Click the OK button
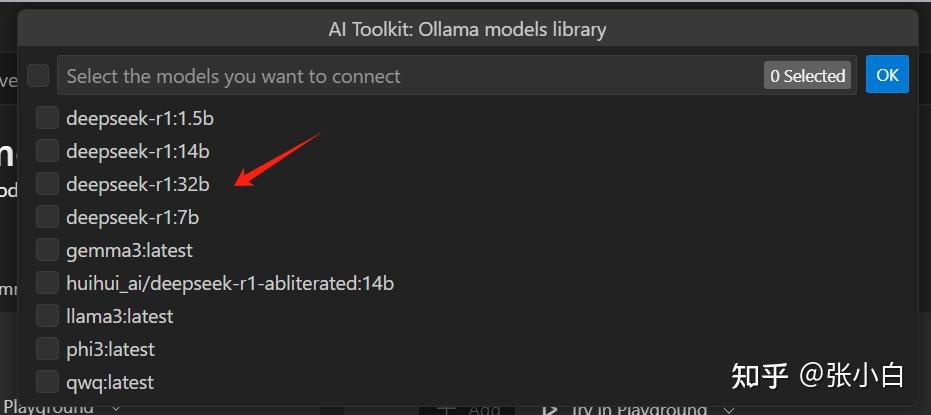 coord(887,75)
